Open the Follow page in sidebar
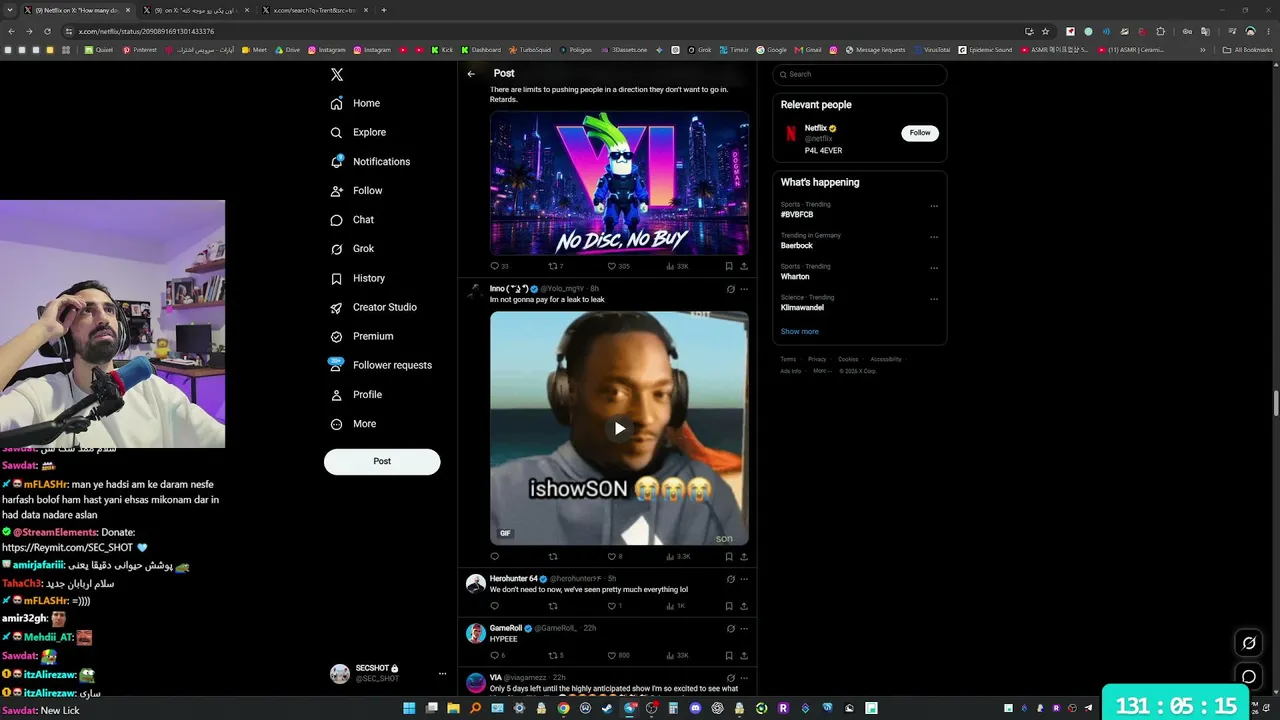Image resolution: width=1280 pixels, height=720 pixels. (x=356, y=190)
